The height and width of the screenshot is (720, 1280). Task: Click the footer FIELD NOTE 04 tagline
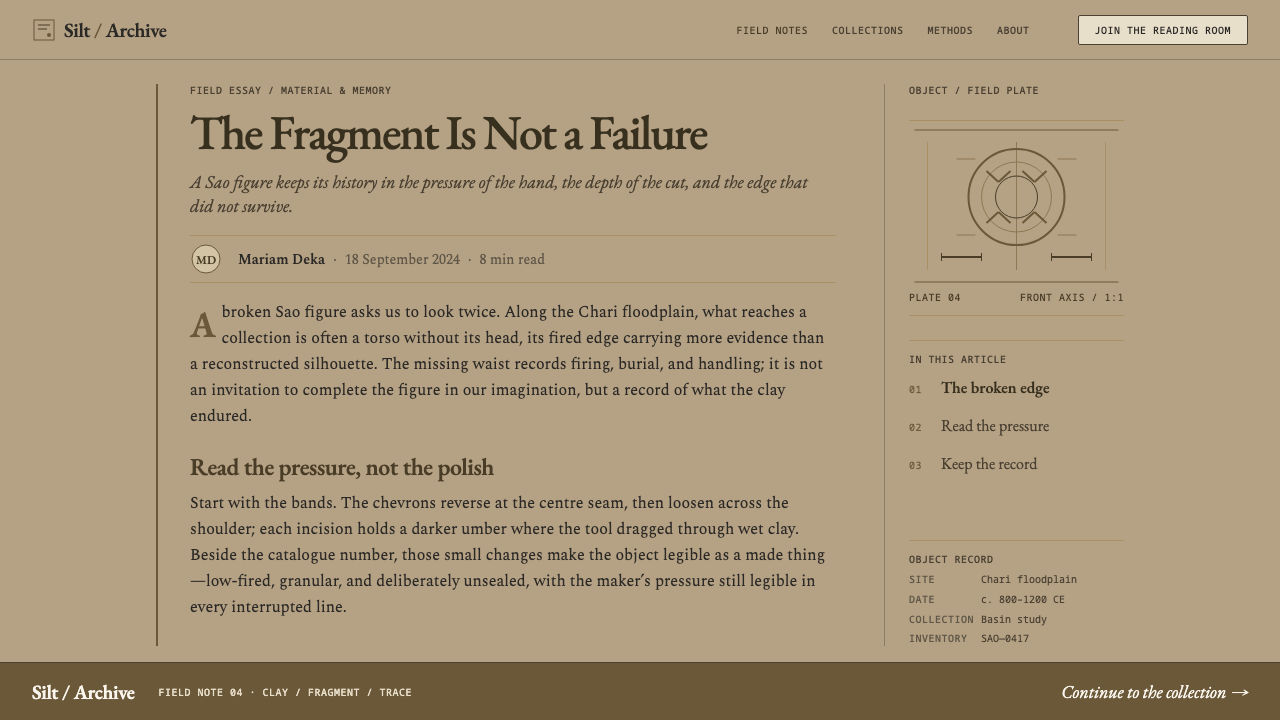tap(285, 692)
